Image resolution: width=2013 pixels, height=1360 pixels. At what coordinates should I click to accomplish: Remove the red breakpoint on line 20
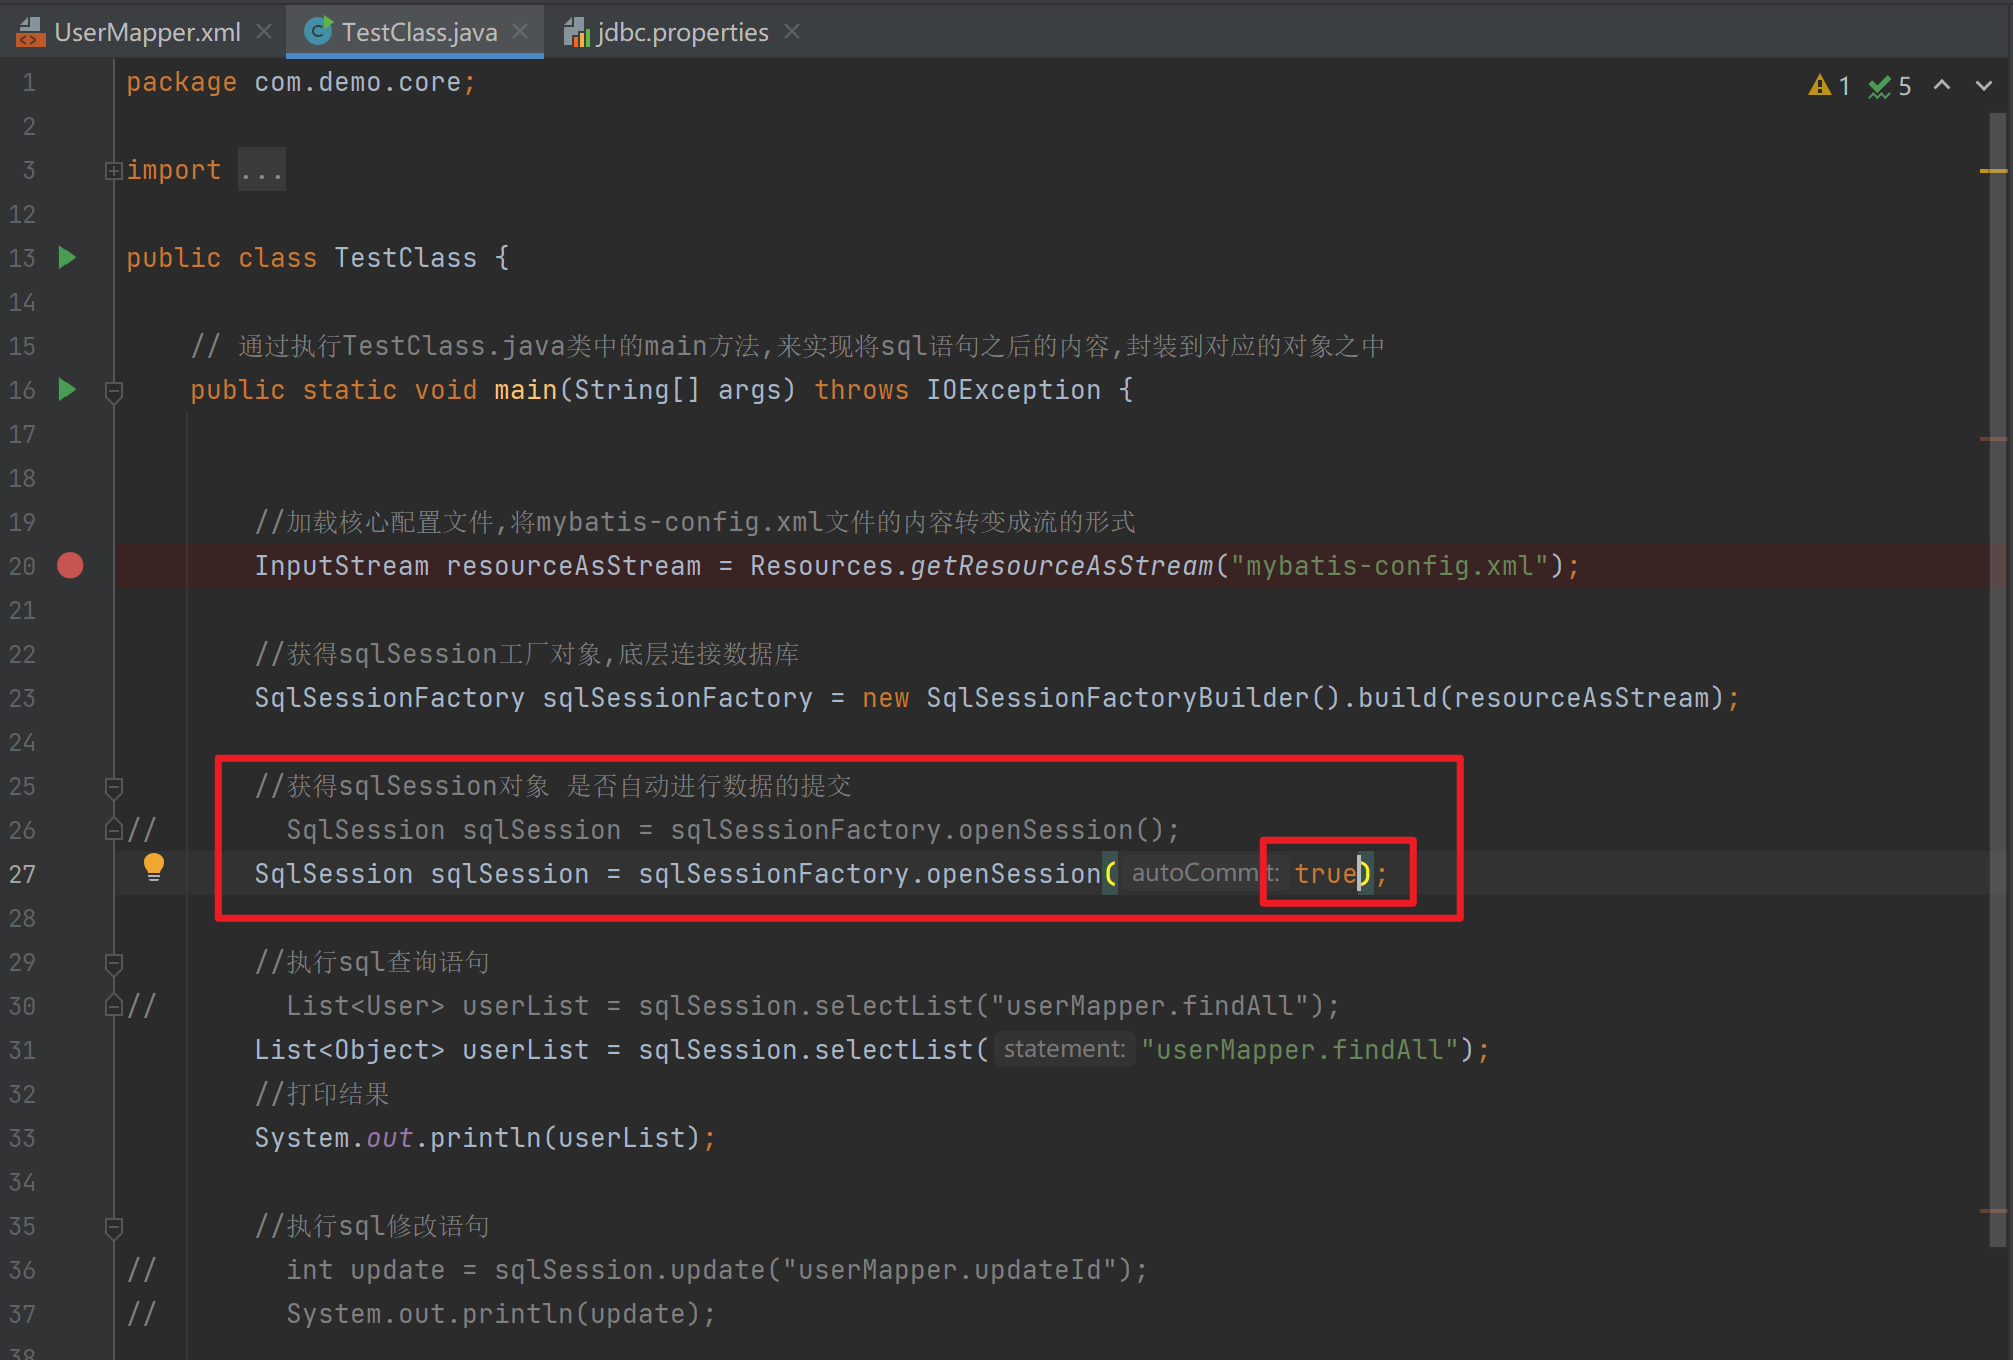click(x=70, y=566)
